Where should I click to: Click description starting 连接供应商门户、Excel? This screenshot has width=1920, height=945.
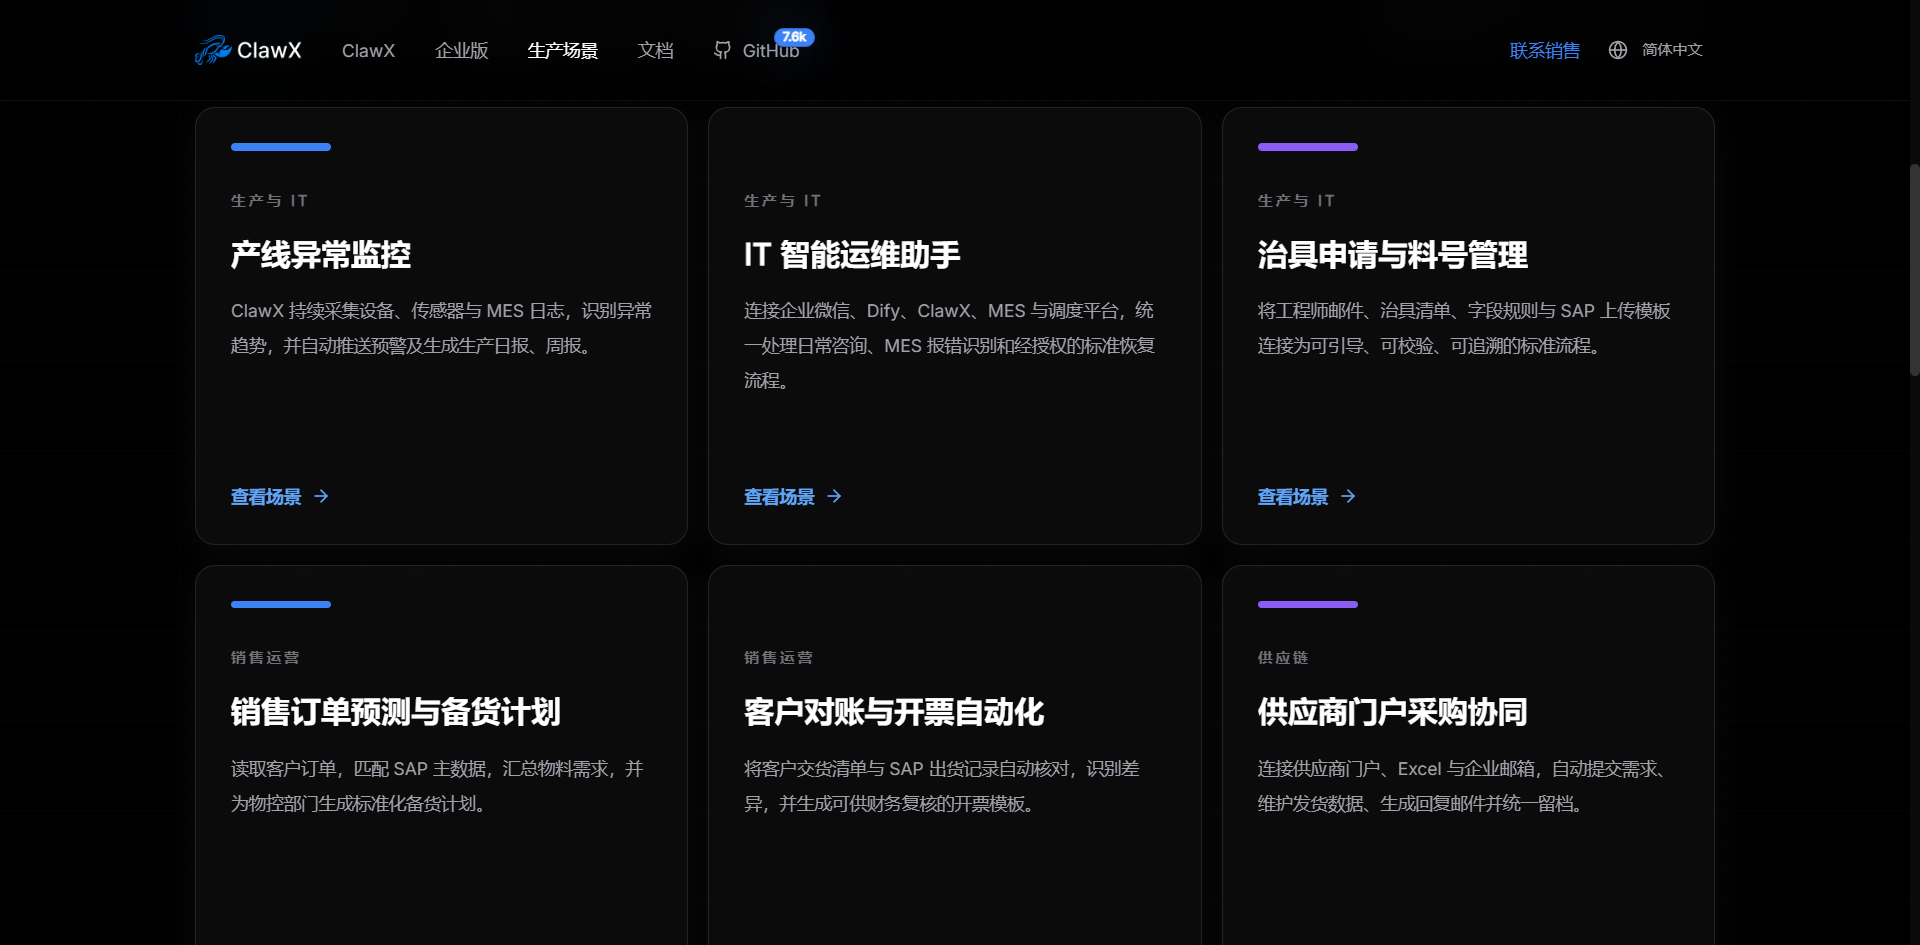click(1464, 786)
